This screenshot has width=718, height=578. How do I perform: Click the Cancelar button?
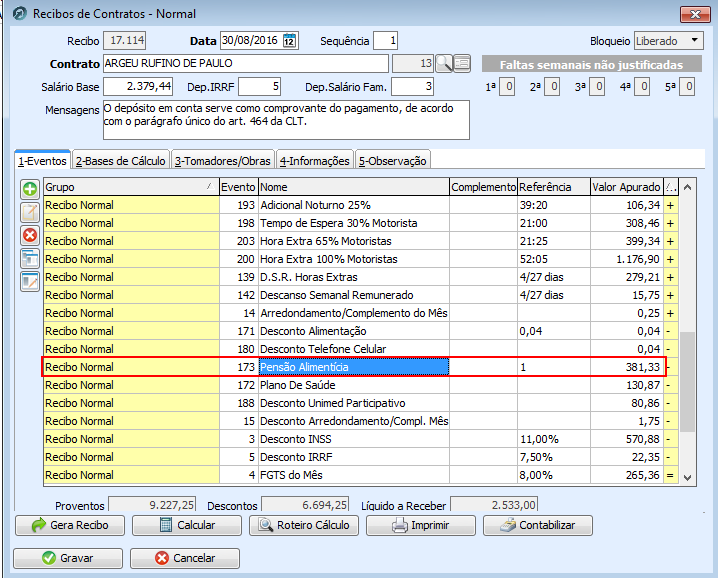[x=185, y=558]
